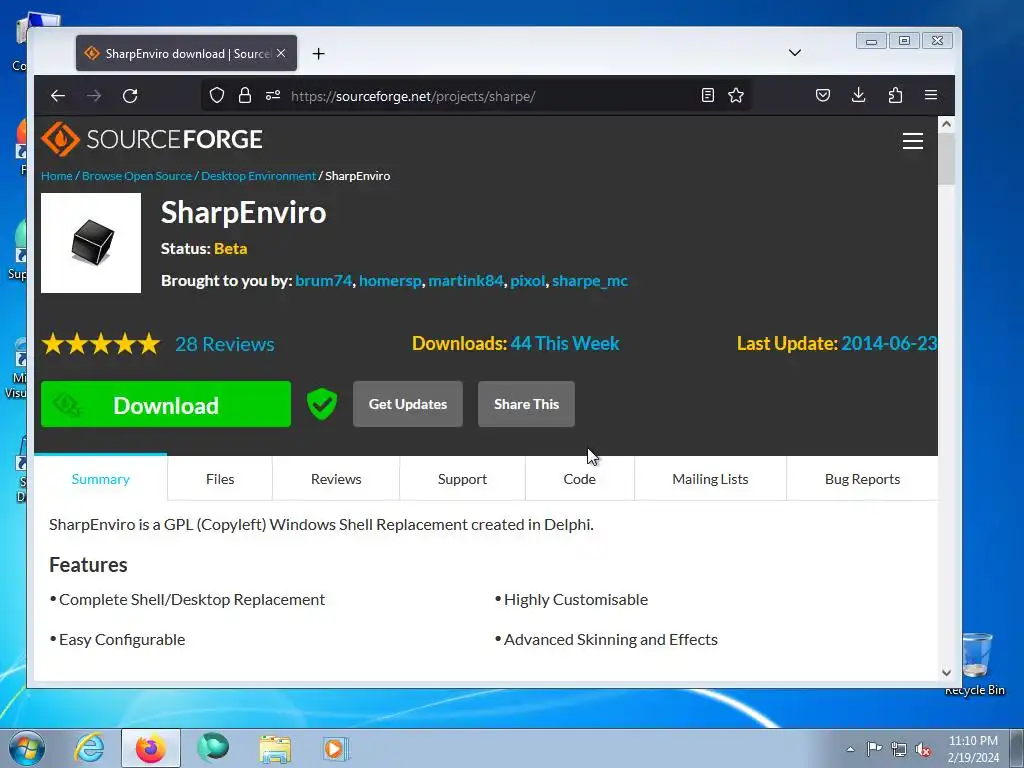Click 'Complete Shell/Desktop Replacement' feature text
This screenshot has height=768, width=1024.
coord(192,600)
